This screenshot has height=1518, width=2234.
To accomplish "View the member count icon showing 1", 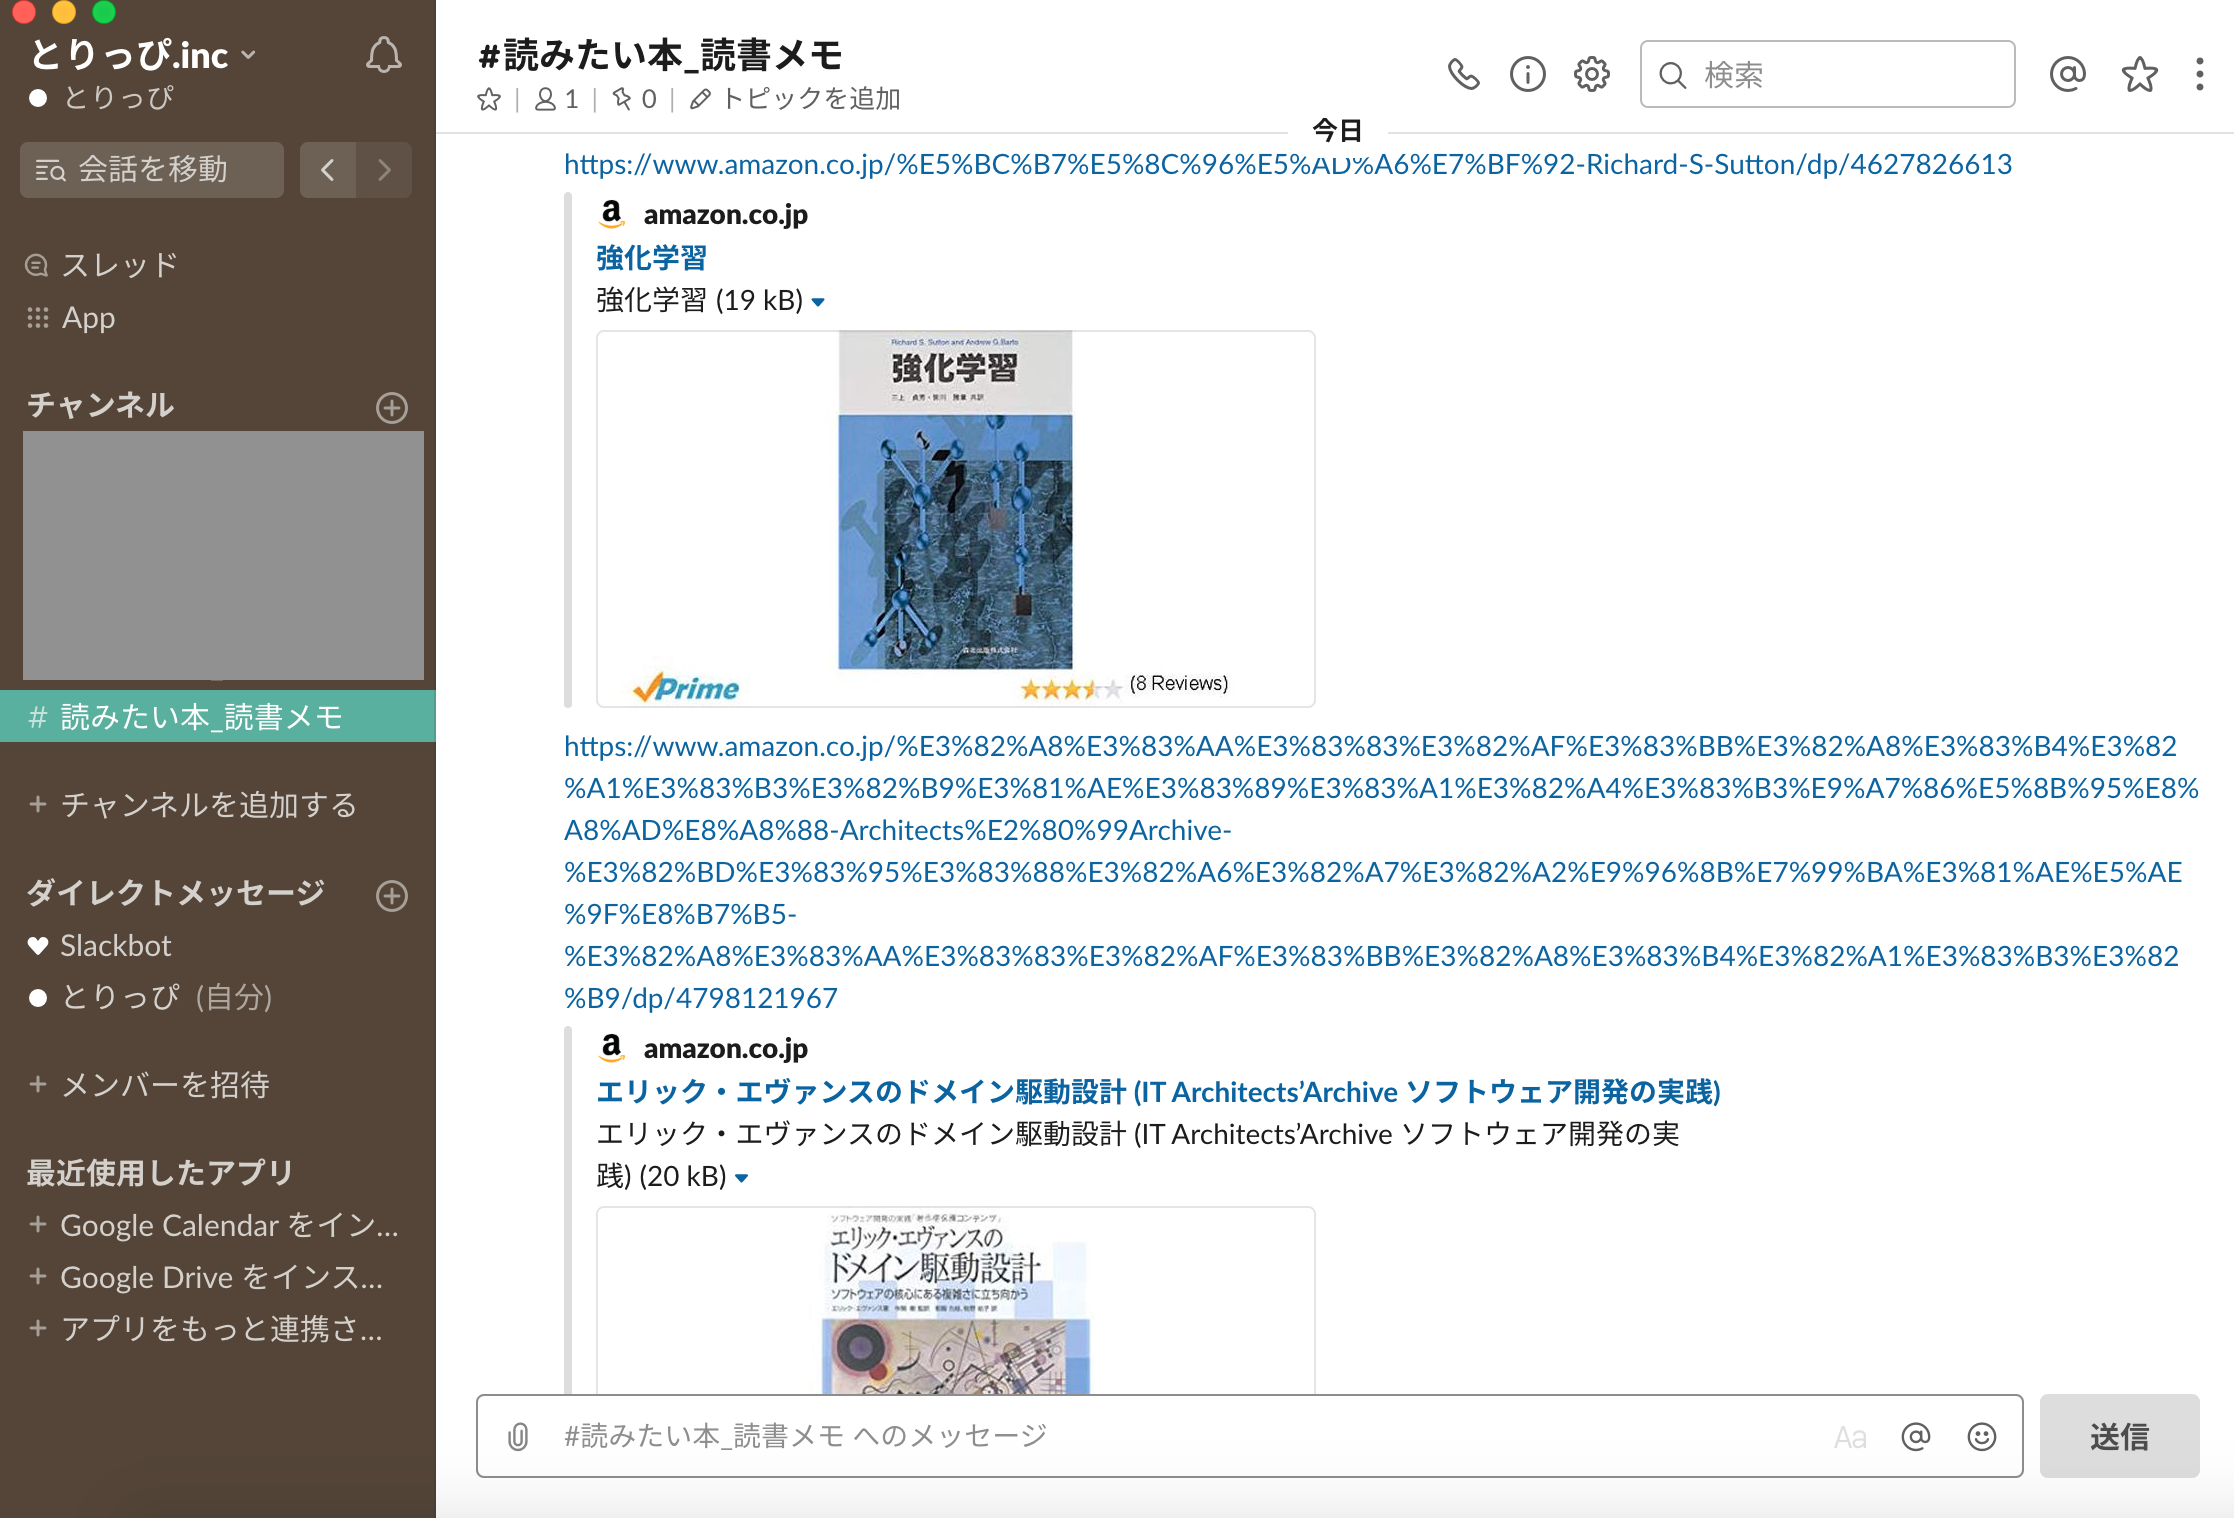I will point(557,99).
